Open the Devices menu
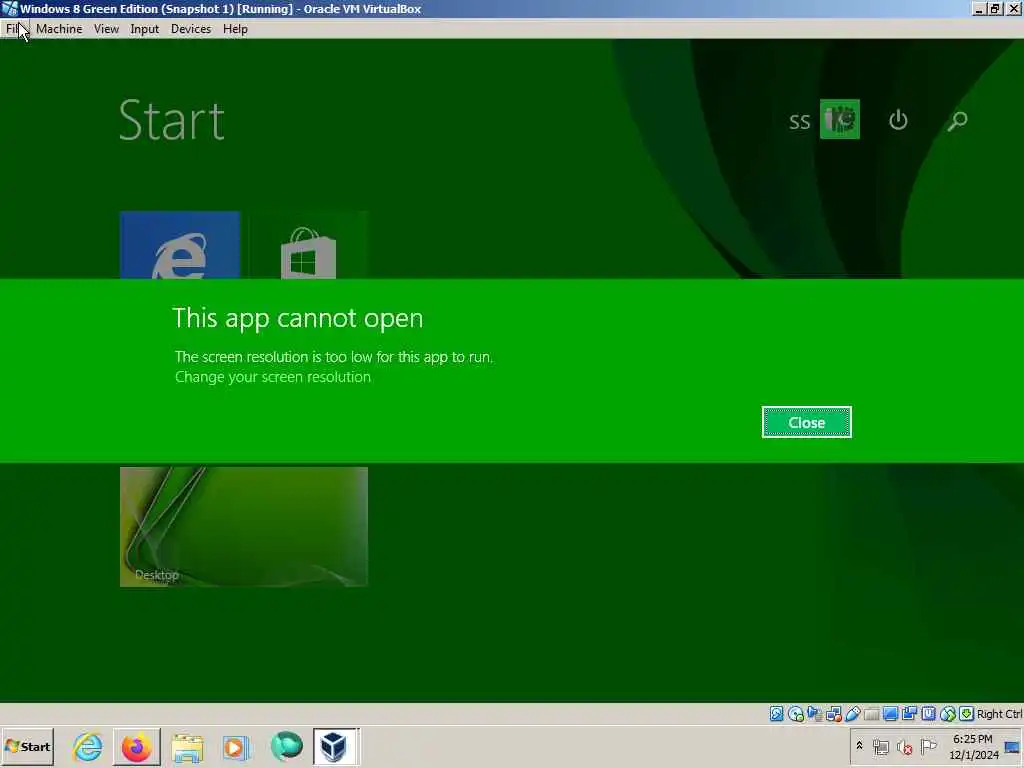 (x=191, y=29)
